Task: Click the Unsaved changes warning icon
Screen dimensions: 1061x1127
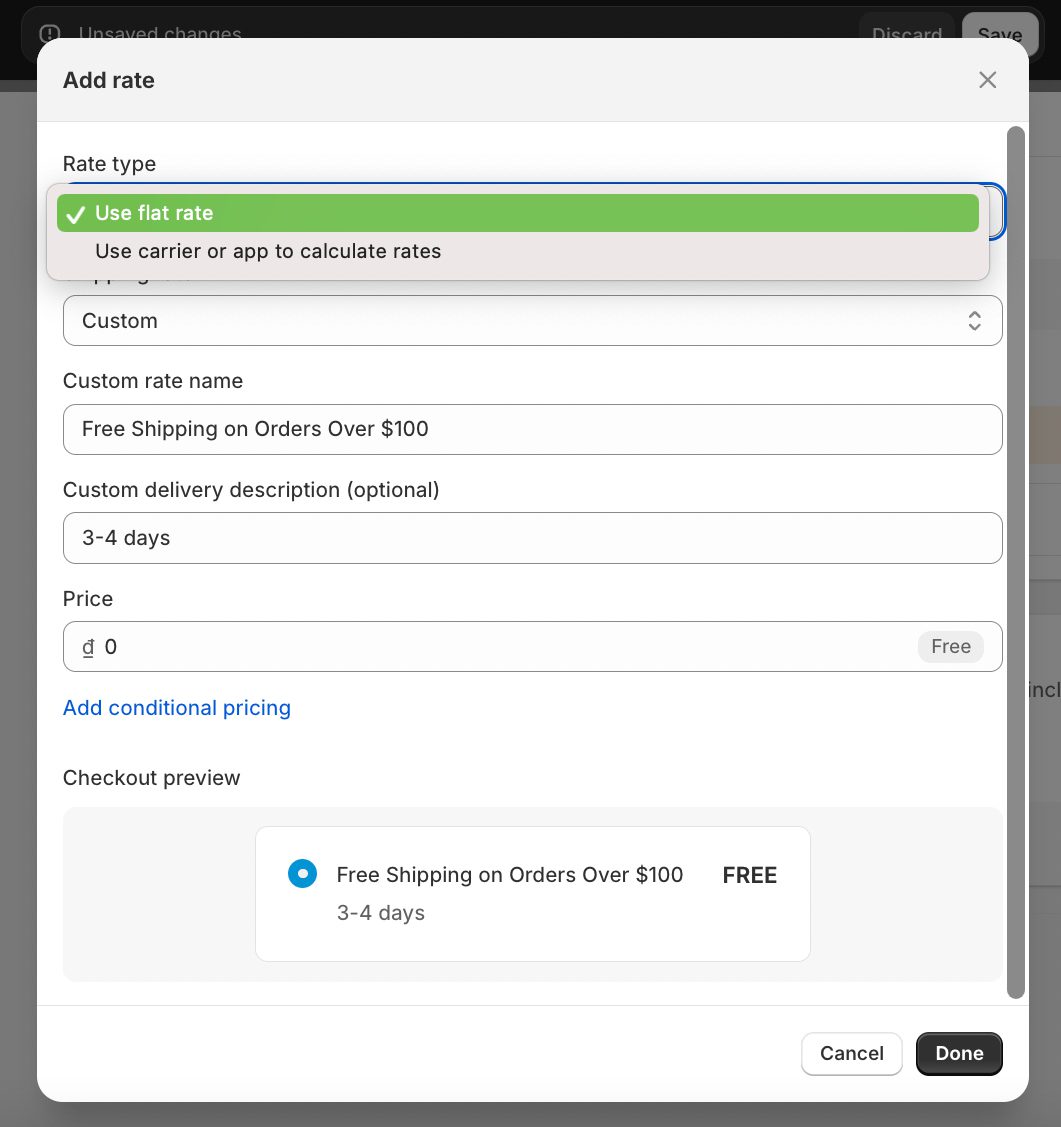Action: coord(50,34)
